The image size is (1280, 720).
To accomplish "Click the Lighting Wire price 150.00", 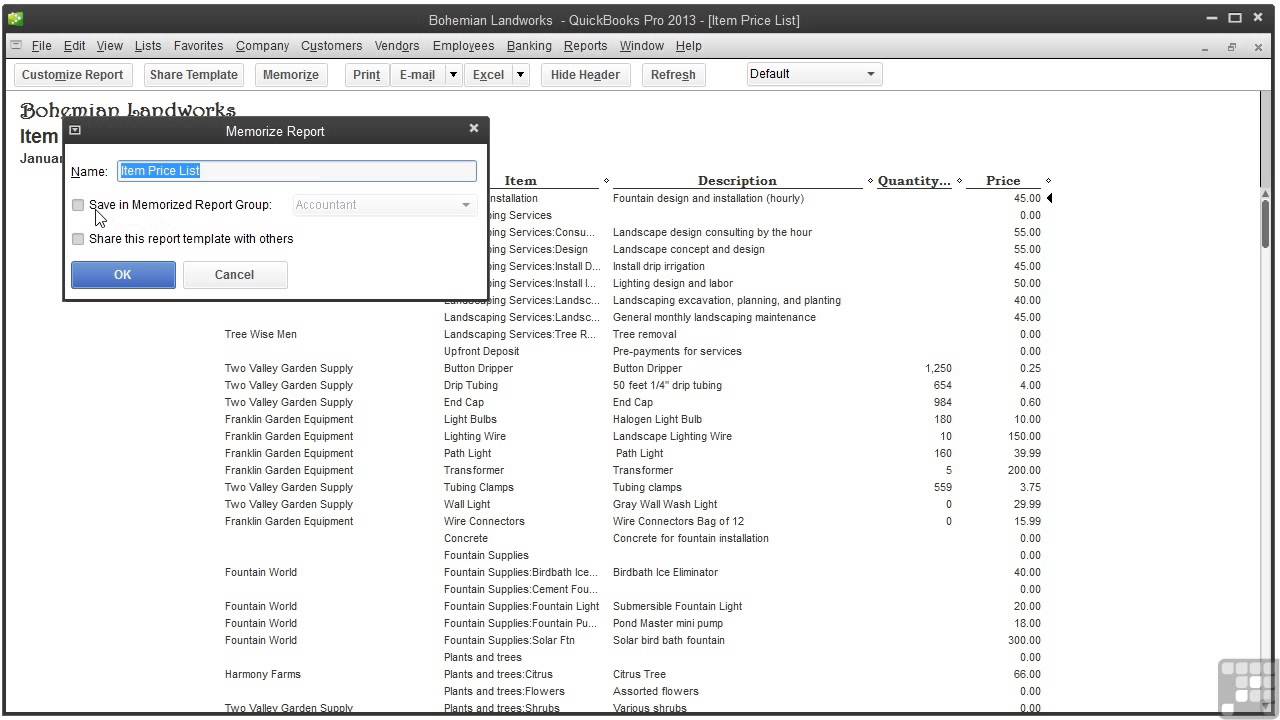I will tap(1024, 436).
